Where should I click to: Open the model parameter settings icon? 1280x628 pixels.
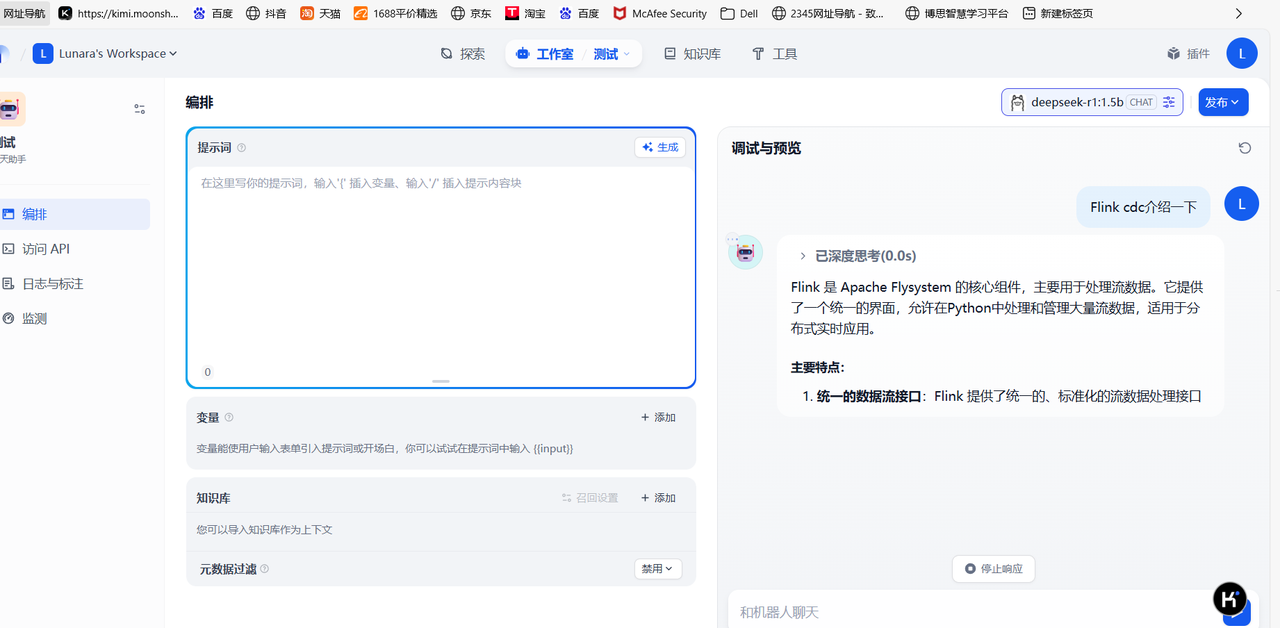coord(1170,101)
